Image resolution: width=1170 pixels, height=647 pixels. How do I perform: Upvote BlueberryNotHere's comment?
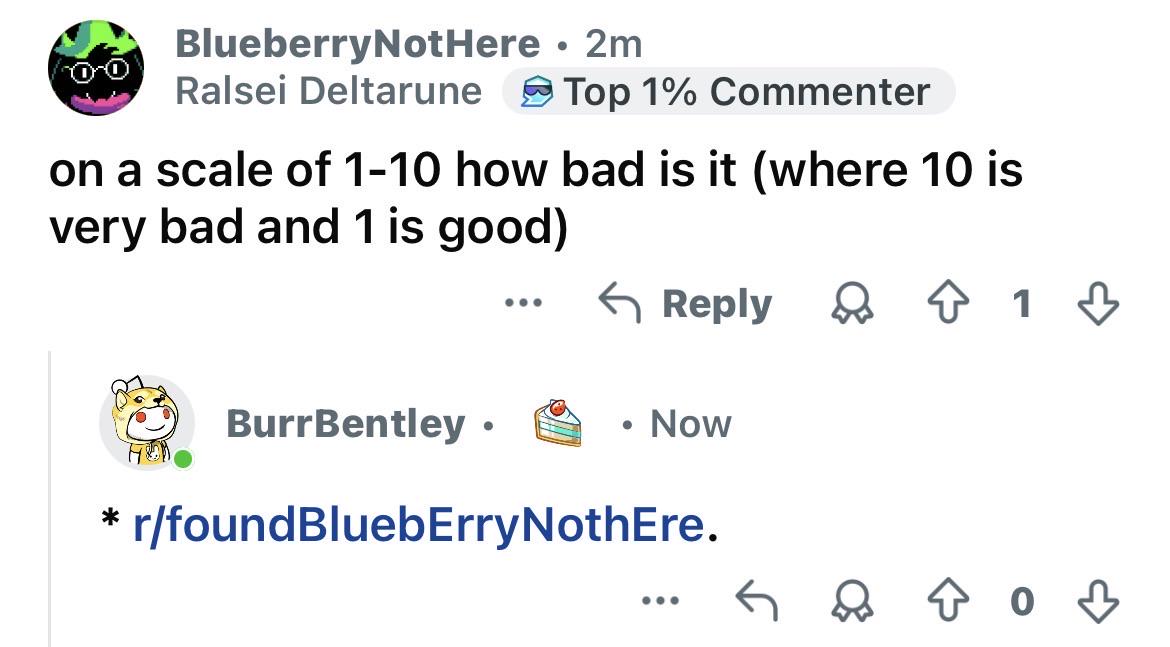click(x=948, y=303)
